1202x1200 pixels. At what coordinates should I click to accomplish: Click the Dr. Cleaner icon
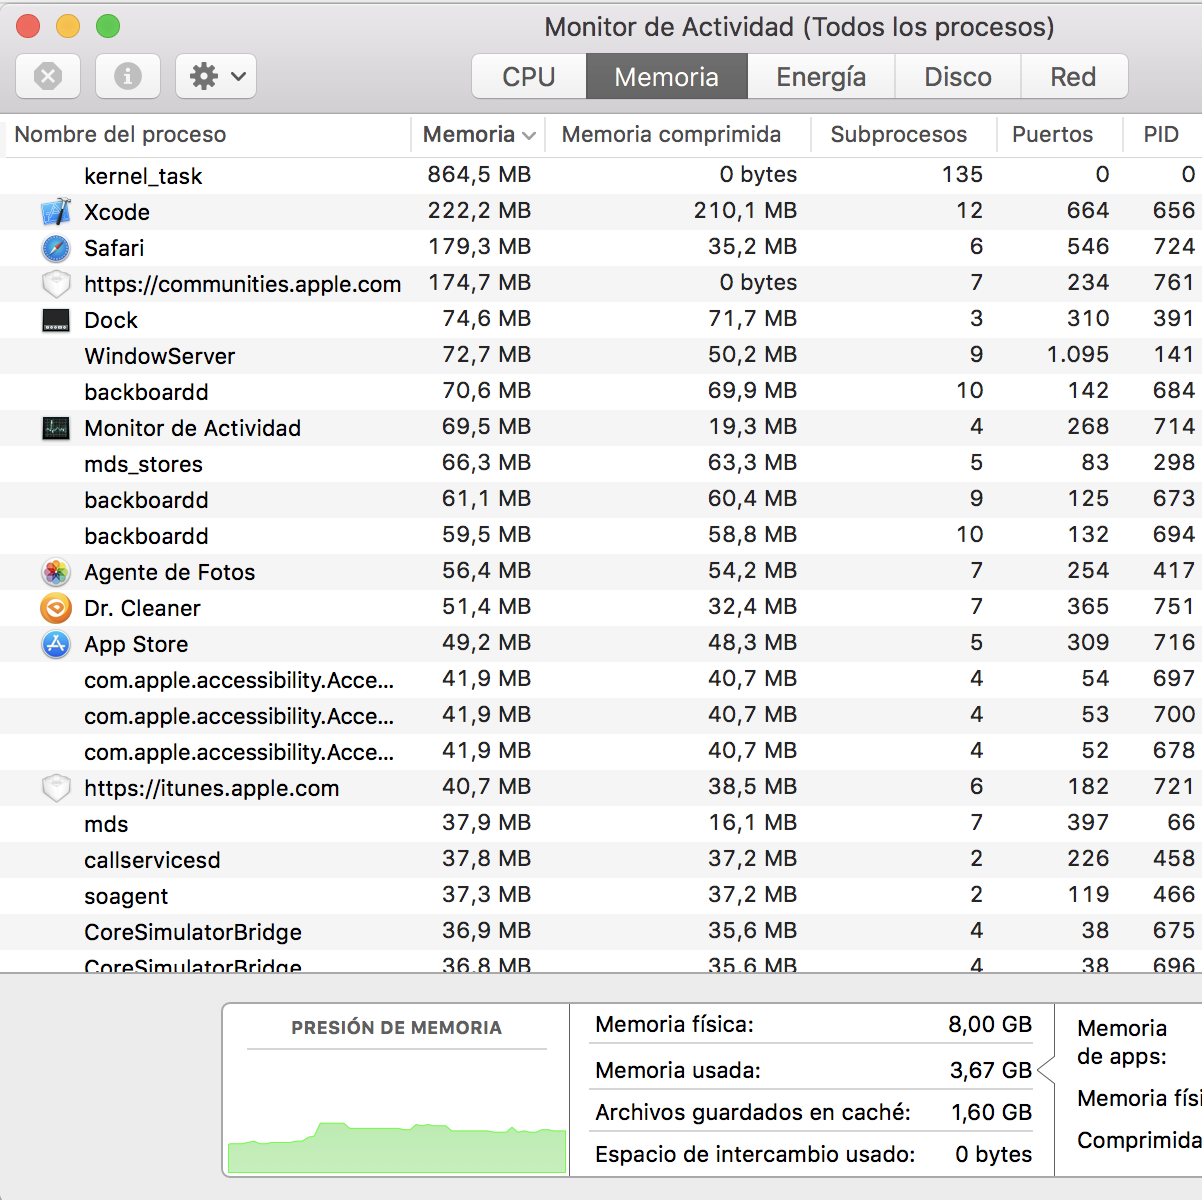(x=56, y=608)
